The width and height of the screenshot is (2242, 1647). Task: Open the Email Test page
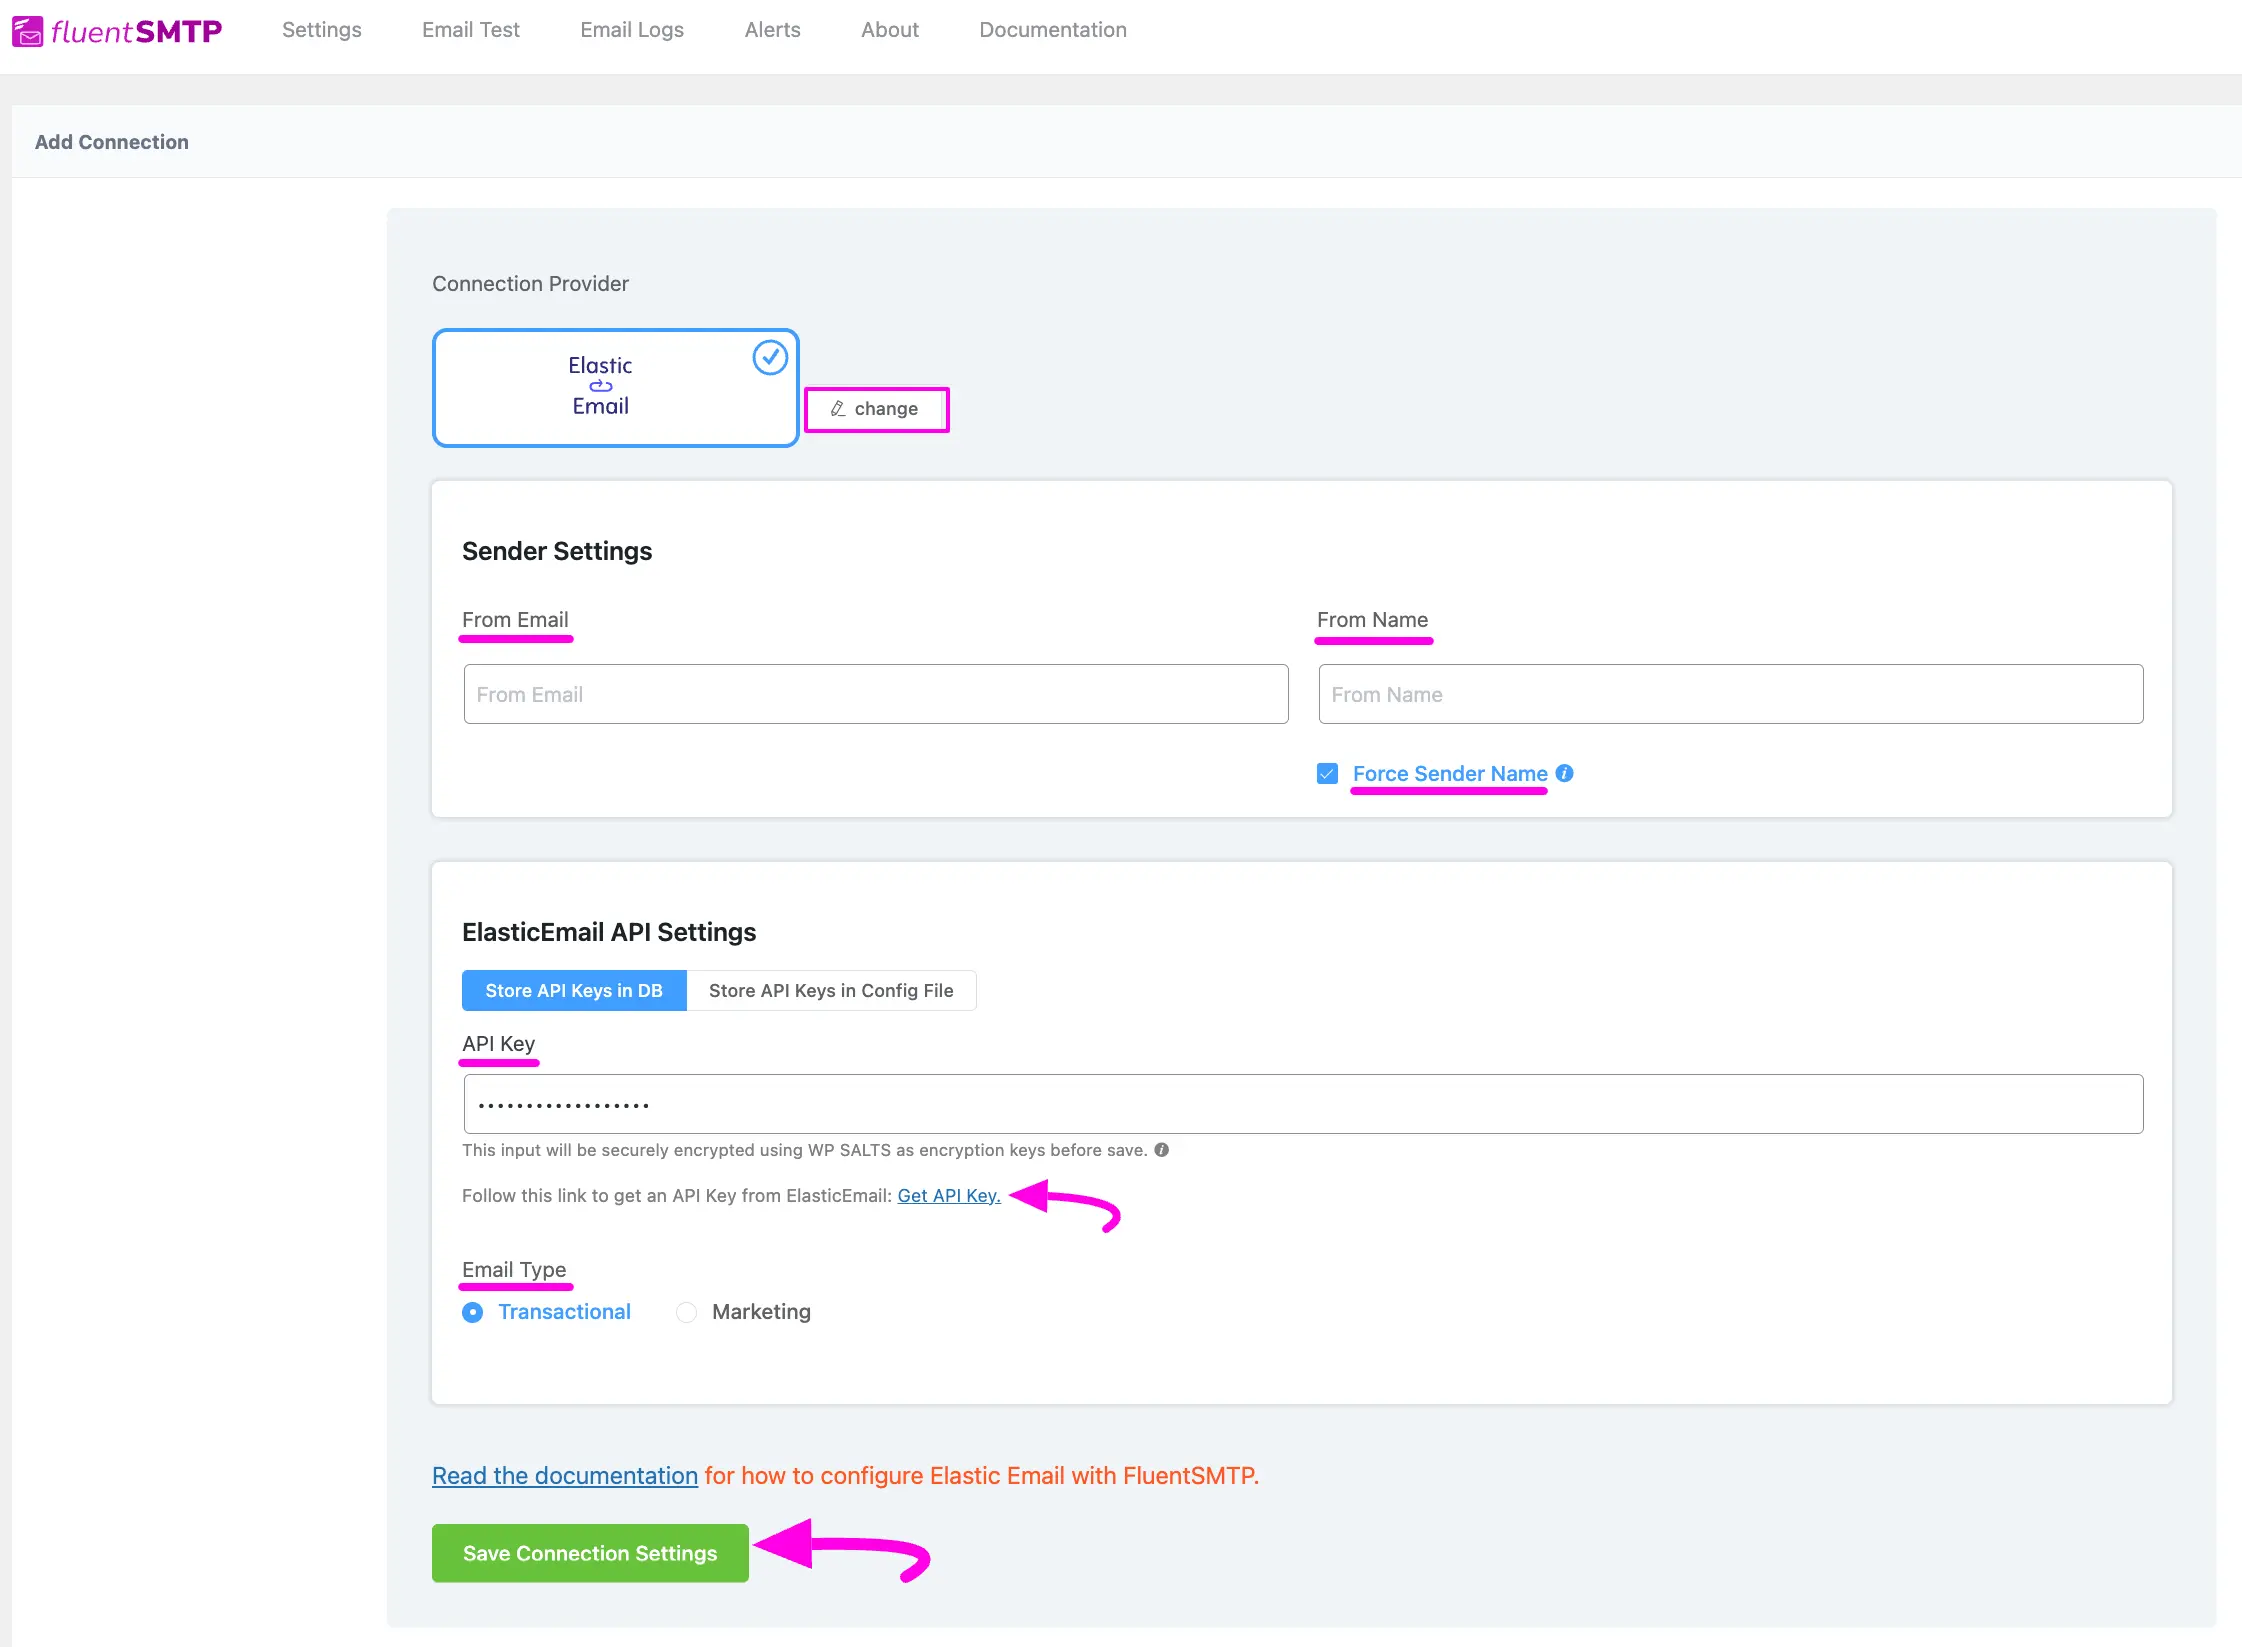470,30
